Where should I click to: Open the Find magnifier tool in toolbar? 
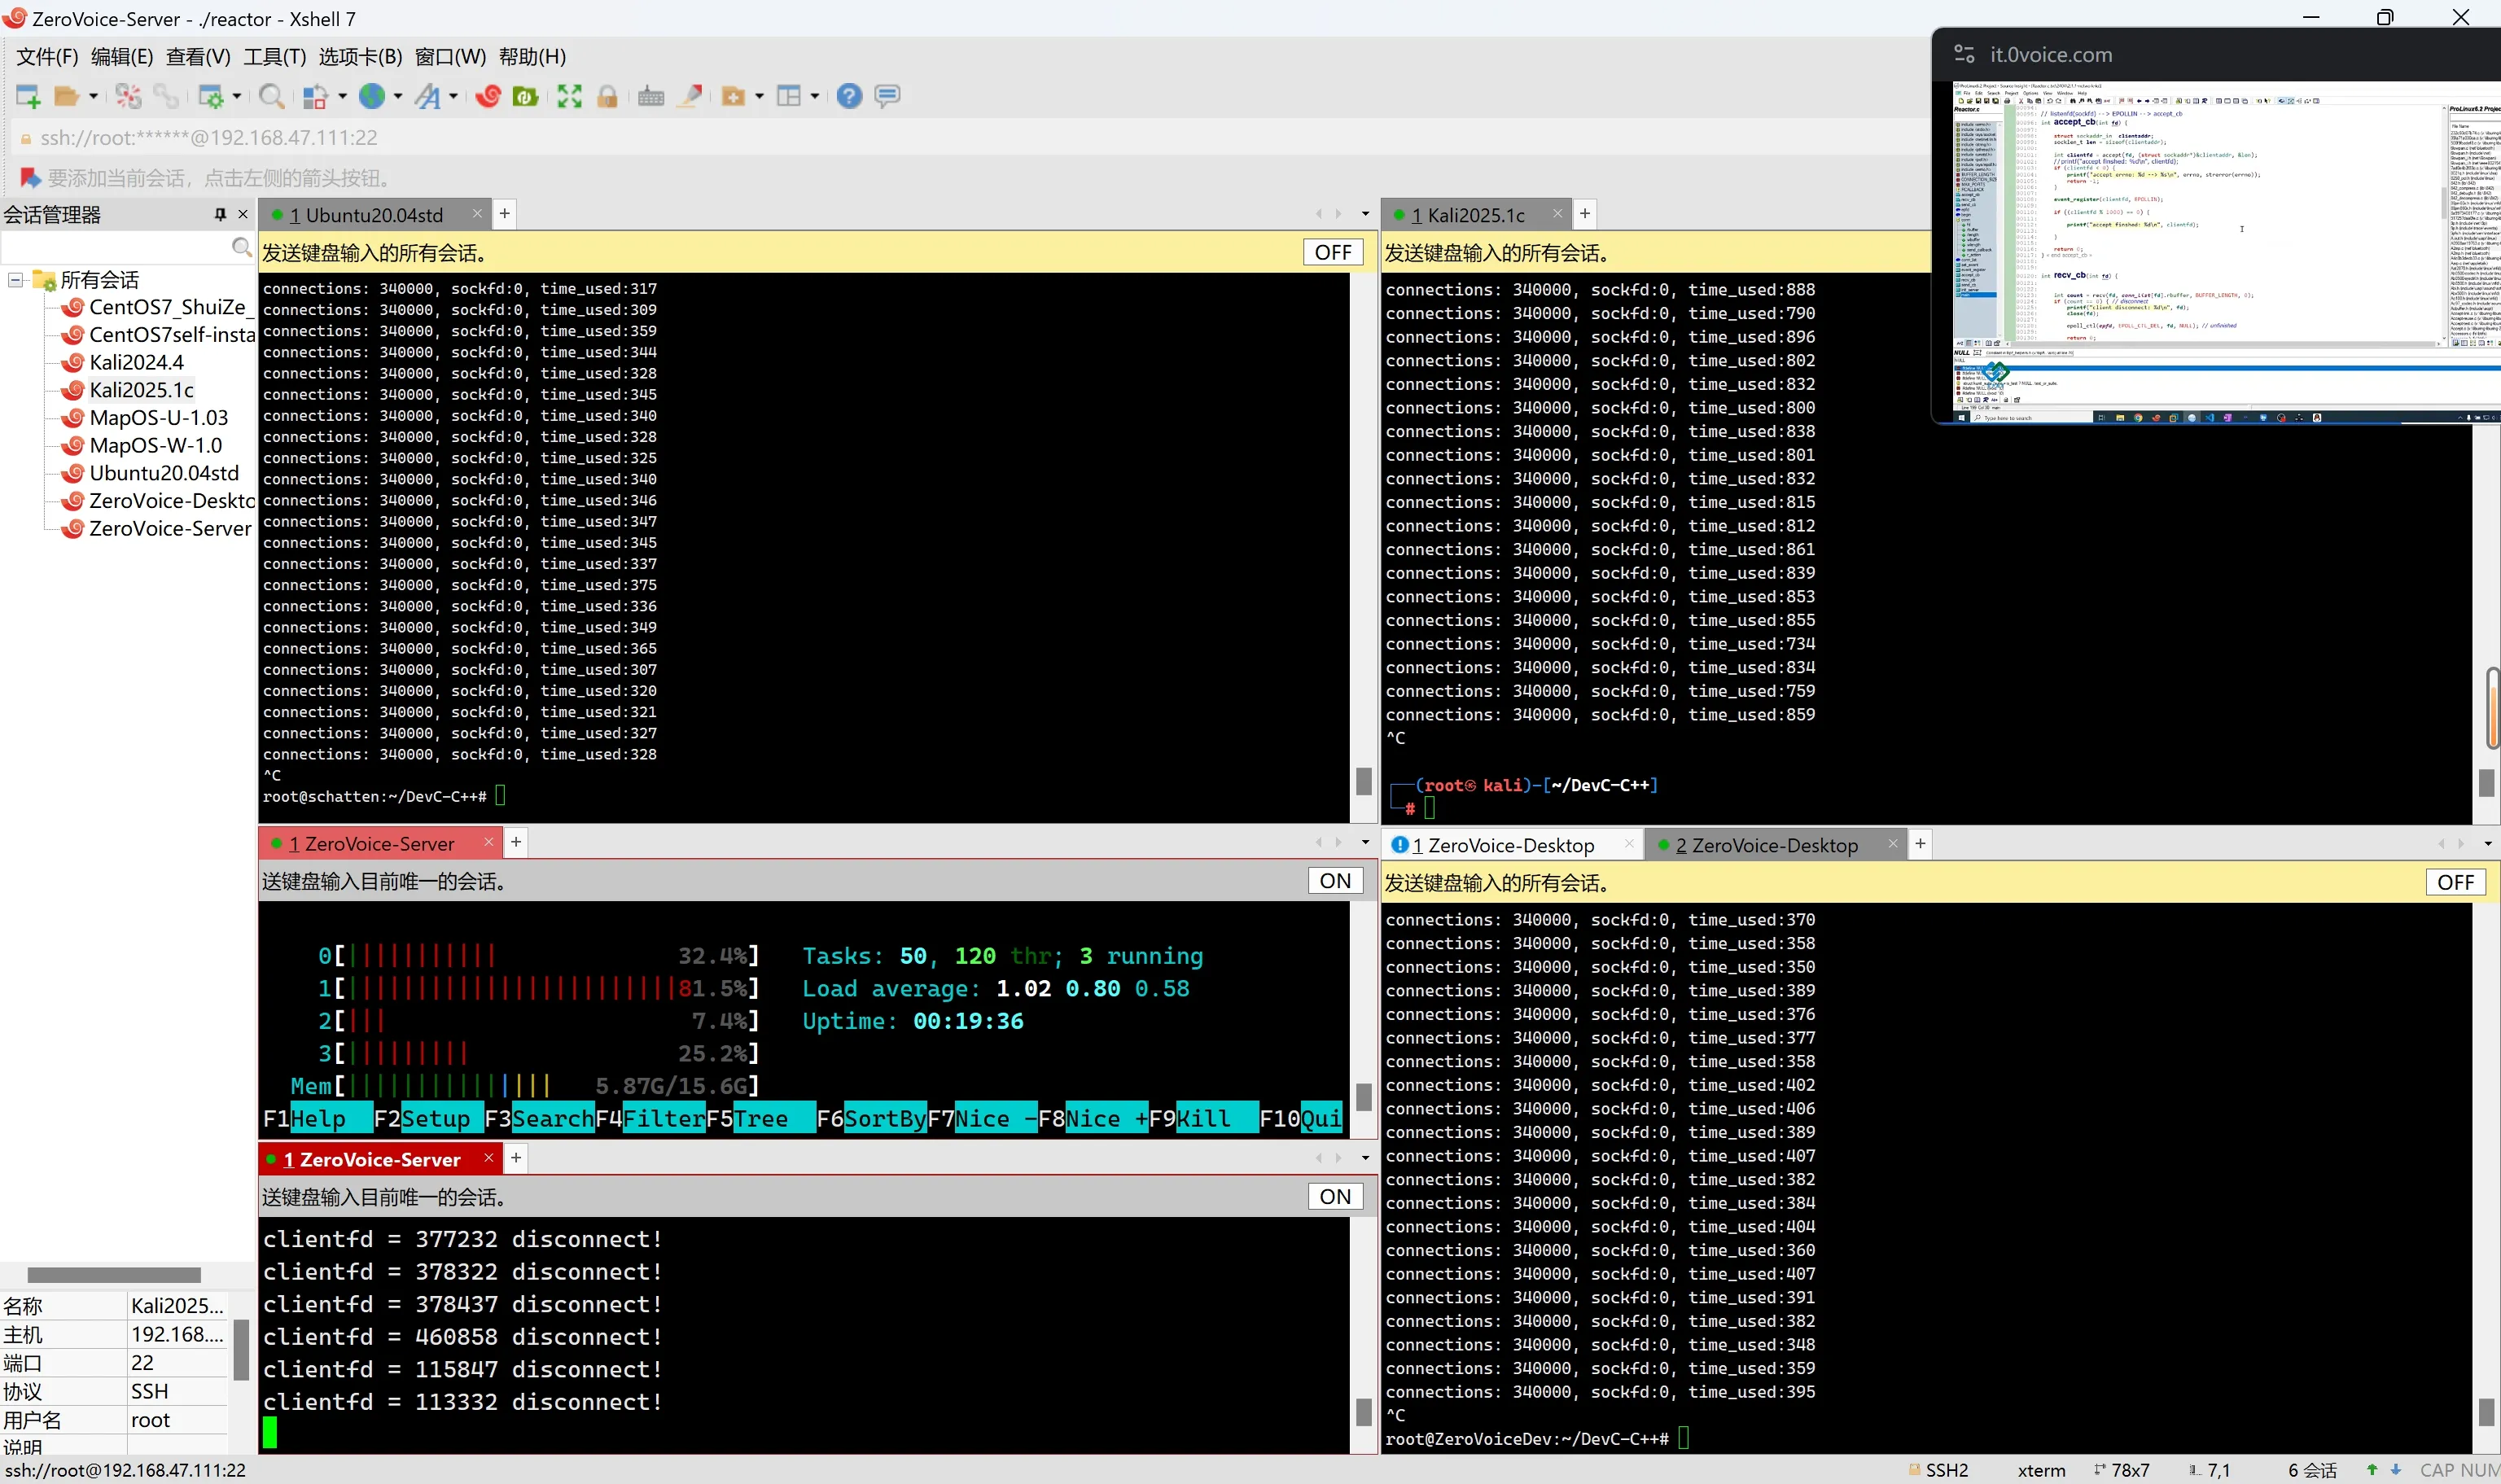(270, 96)
